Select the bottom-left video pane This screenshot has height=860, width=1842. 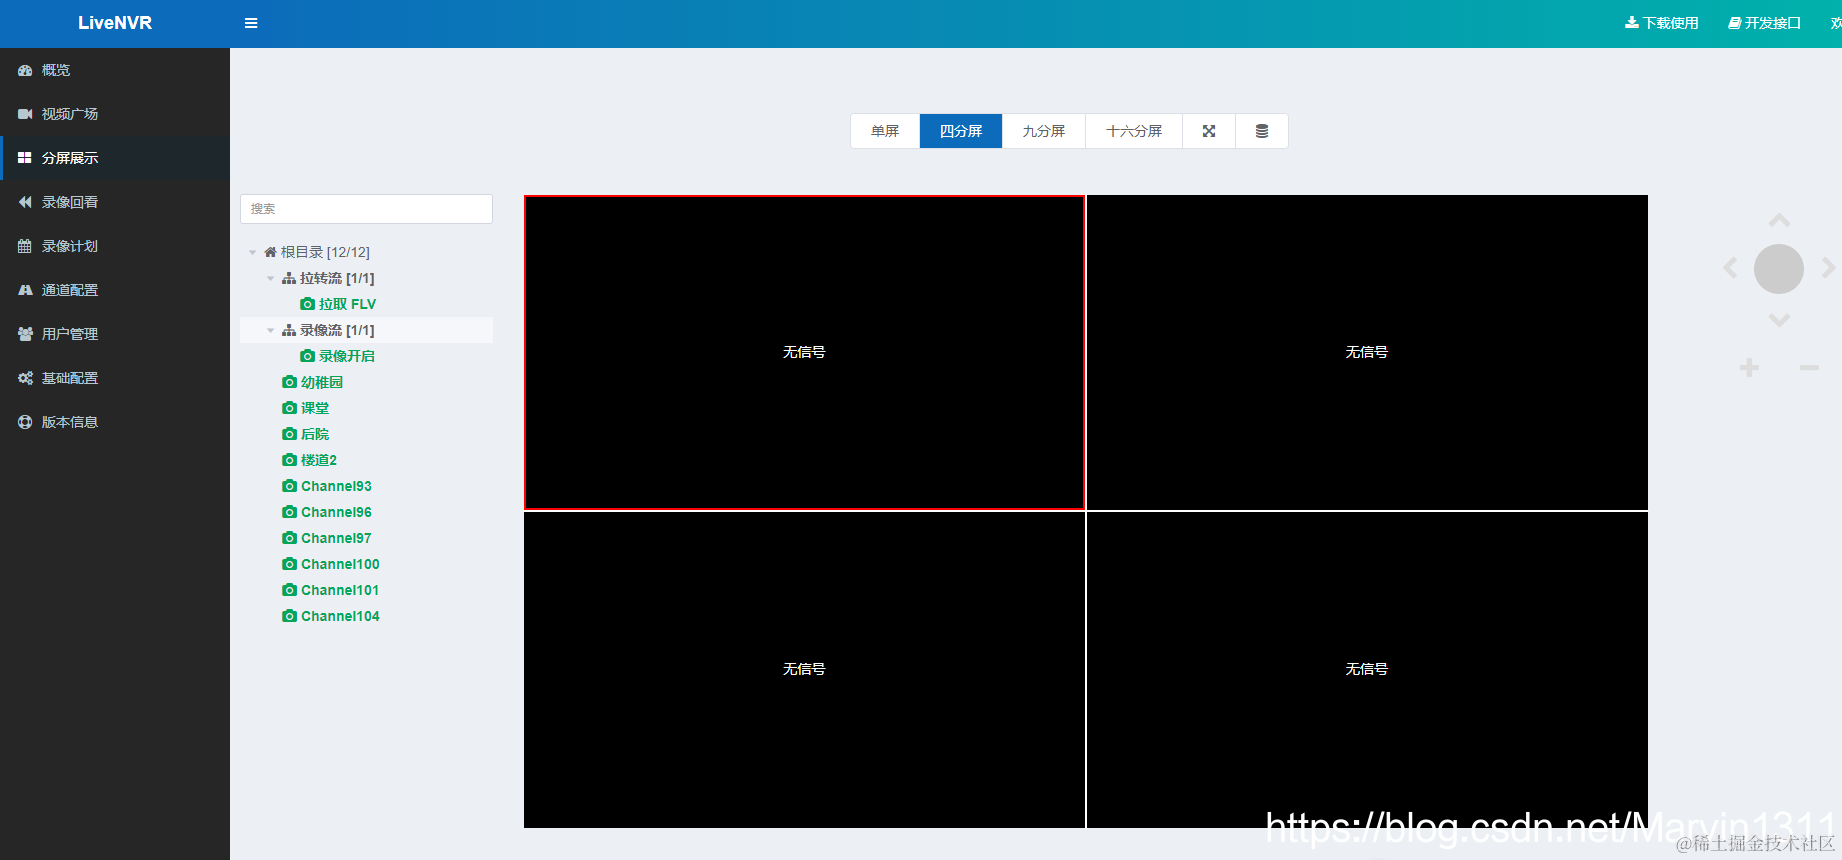point(804,669)
